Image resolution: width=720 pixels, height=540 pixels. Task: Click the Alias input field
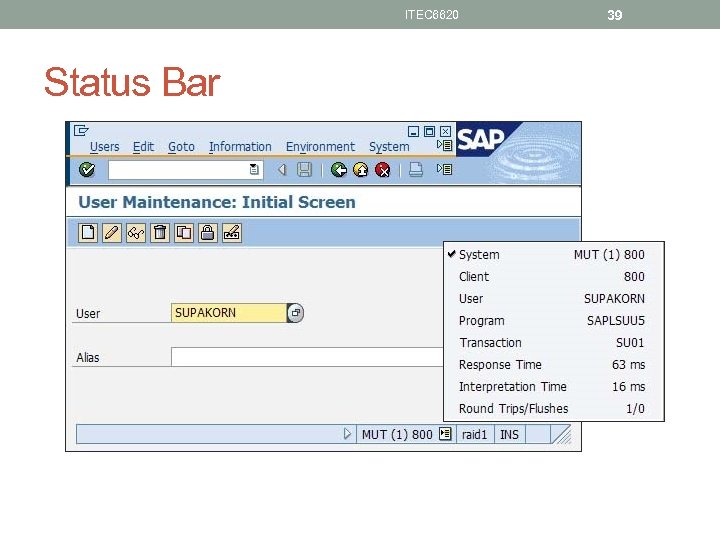pyautogui.click(x=307, y=357)
